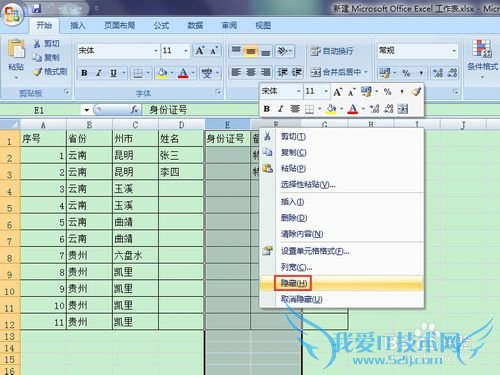Open Conditional Formatting 条件格式 menu
The height and width of the screenshot is (375, 500).
click(x=482, y=58)
